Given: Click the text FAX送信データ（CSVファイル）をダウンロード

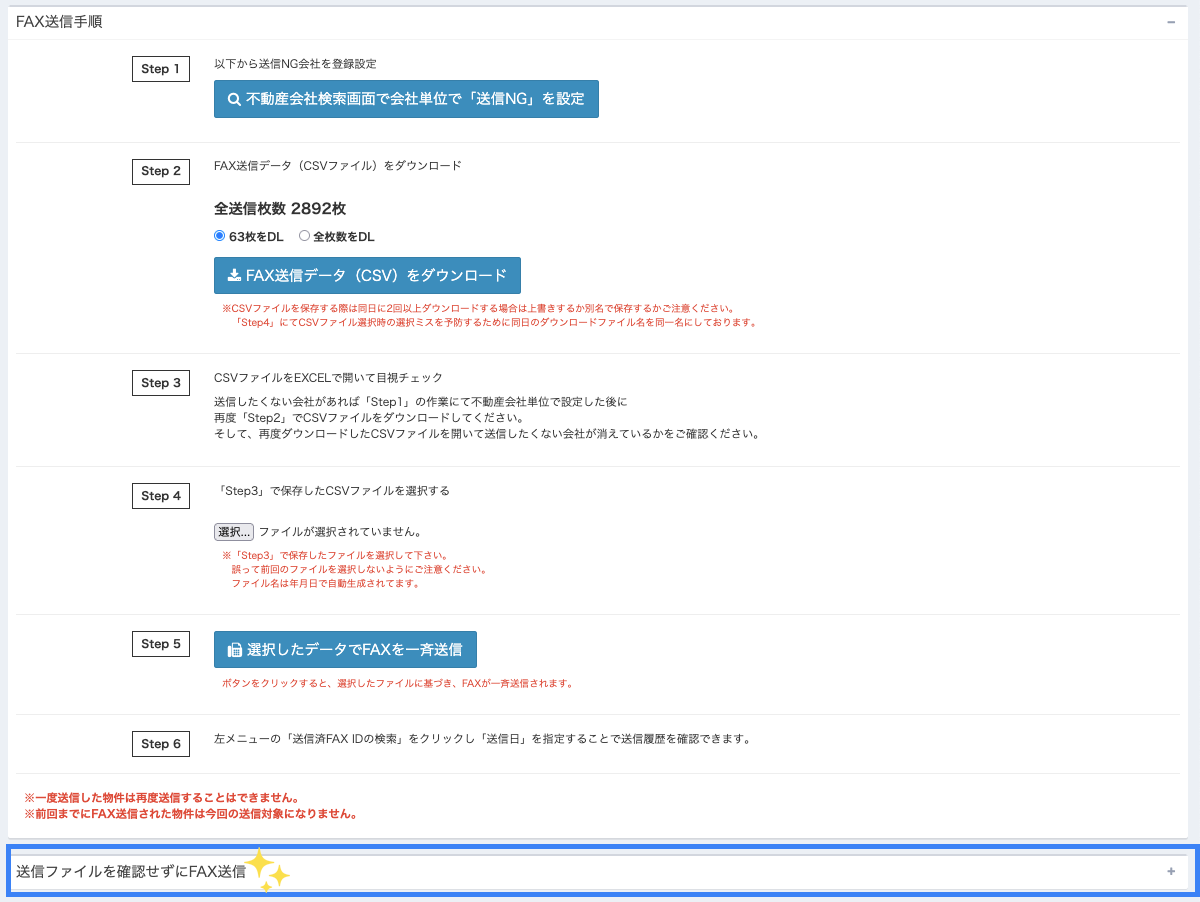Looking at the screenshot, I should click(338, 166).
